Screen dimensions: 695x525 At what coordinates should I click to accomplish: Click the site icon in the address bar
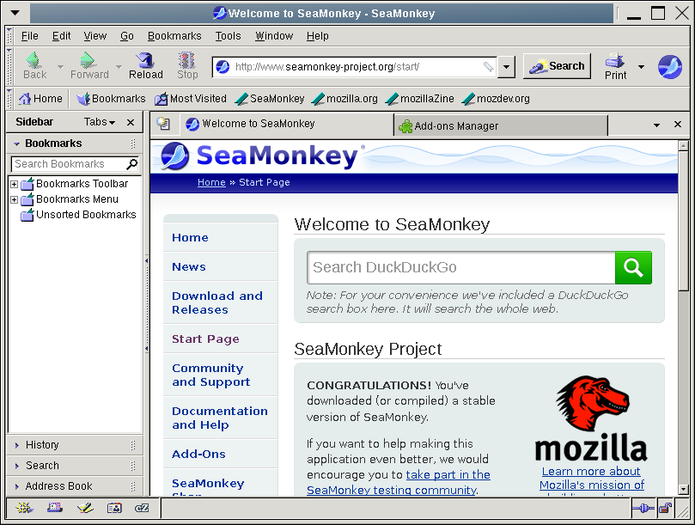pyautogui.click(x=223, y=67)
